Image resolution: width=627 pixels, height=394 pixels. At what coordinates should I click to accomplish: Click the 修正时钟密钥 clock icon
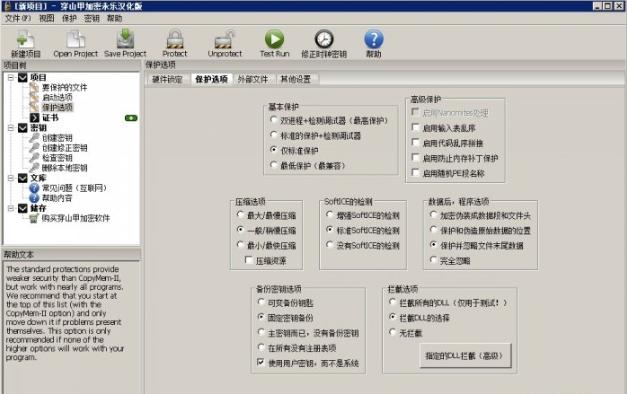324,39
